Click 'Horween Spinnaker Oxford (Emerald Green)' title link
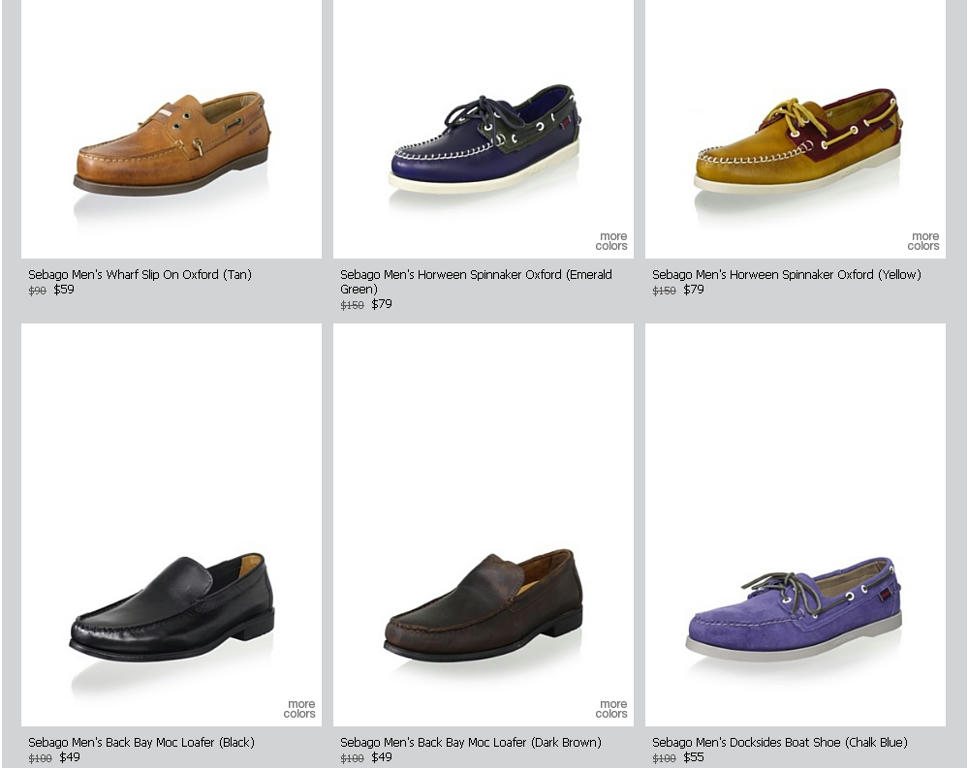Image resolution: width=968 pixels, height=768 pixels. [x=476, y=282]
